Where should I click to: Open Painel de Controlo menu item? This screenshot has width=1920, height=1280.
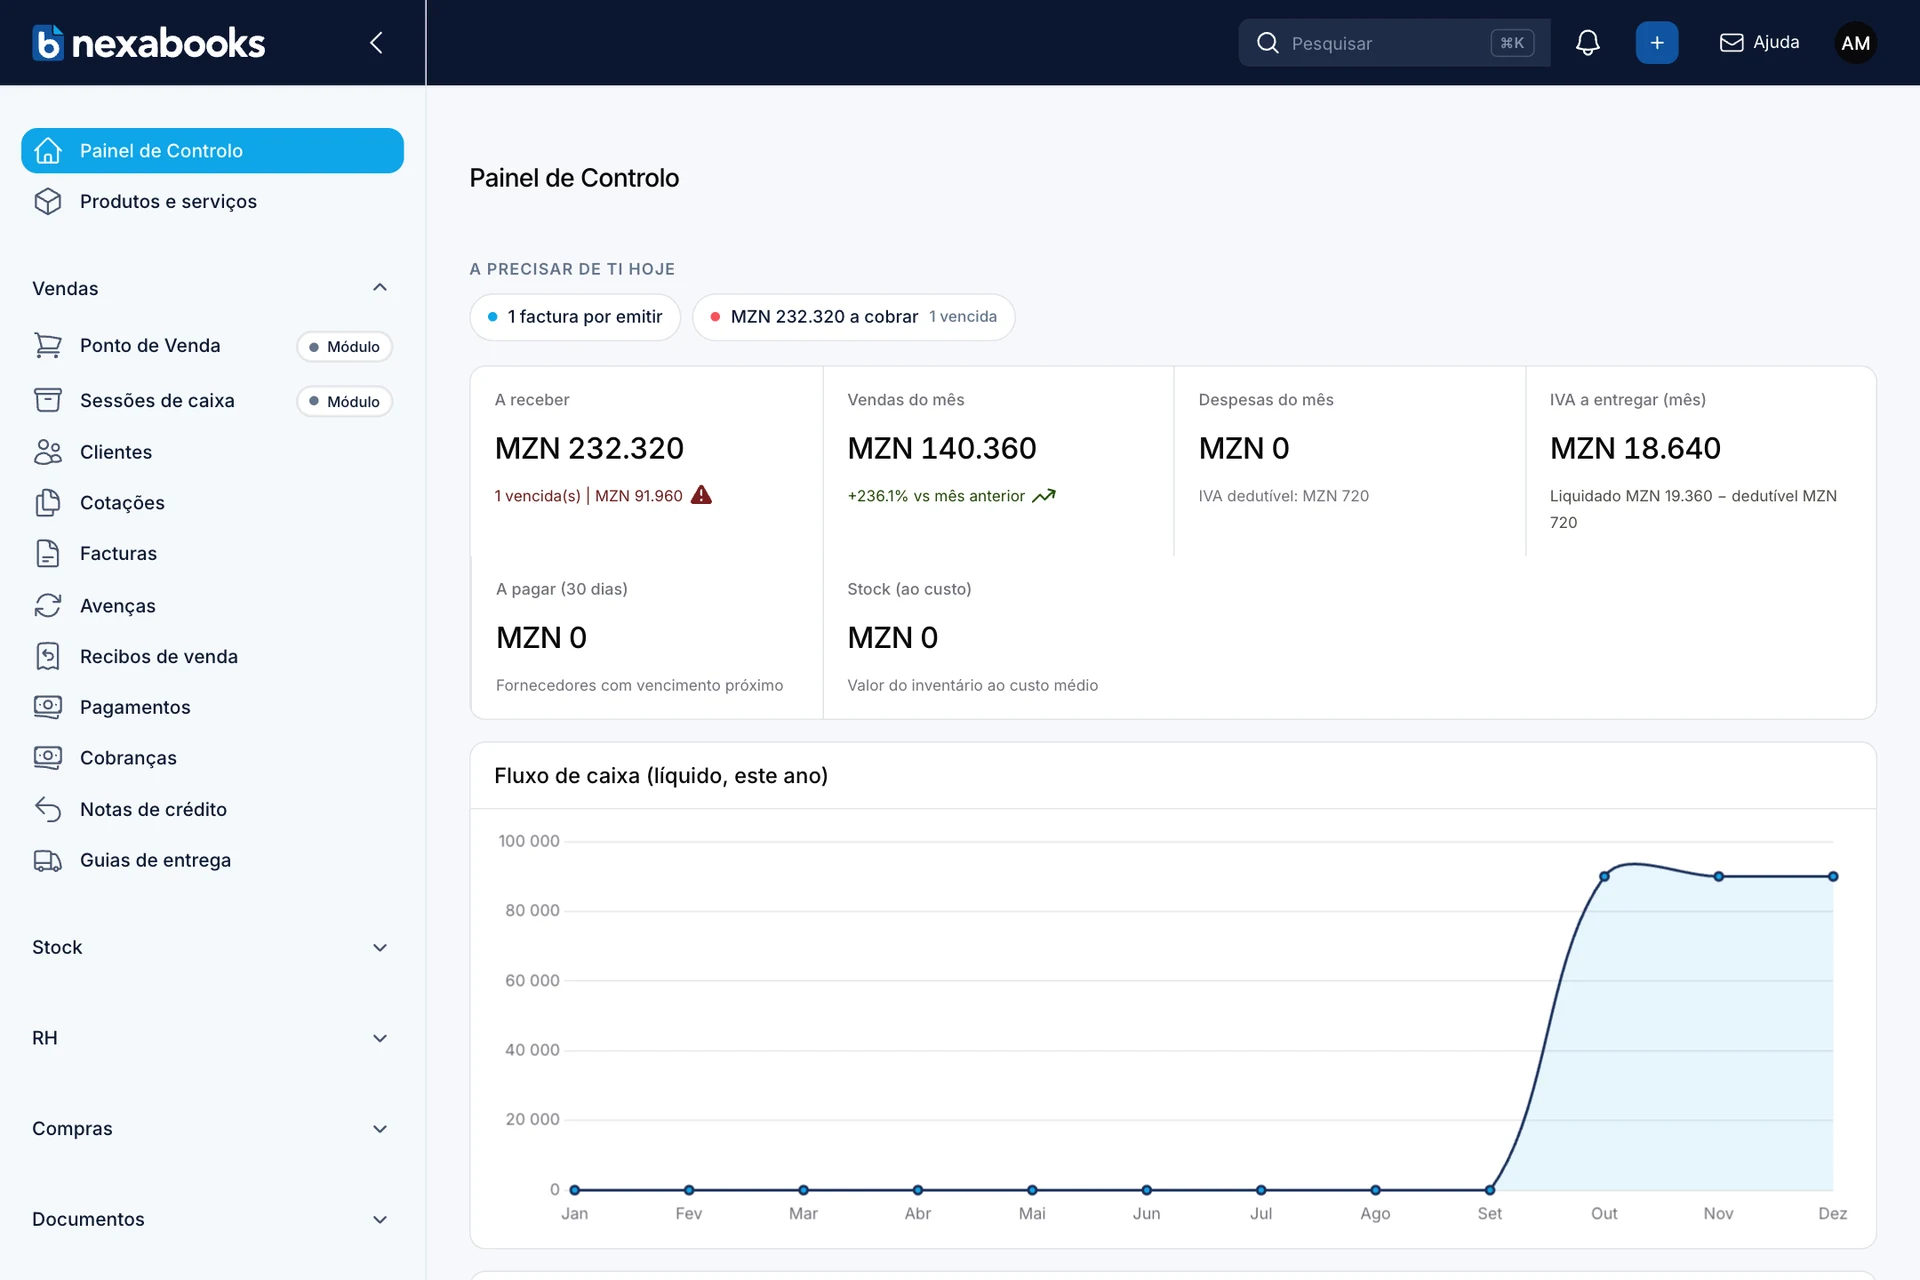[212, 151]
